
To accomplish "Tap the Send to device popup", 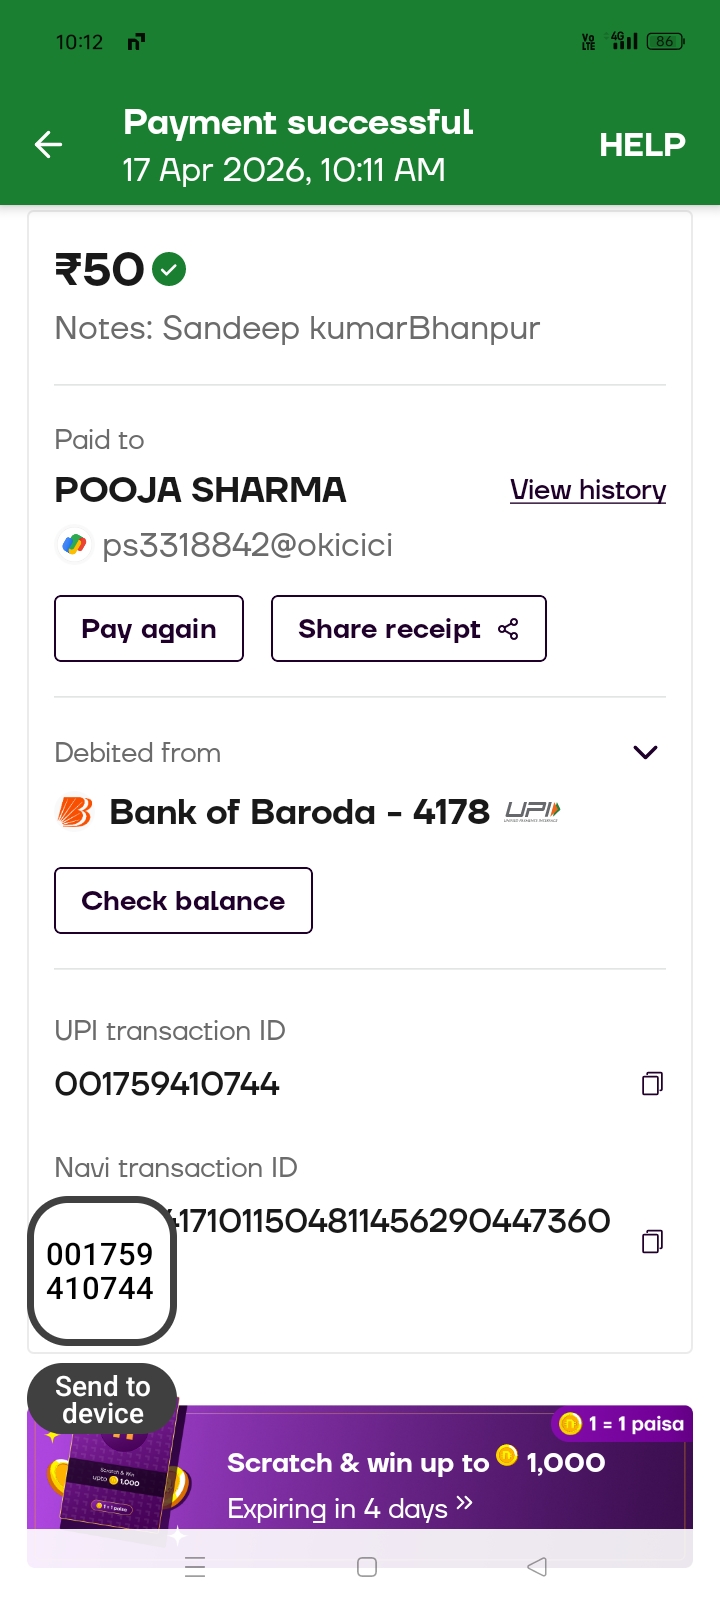I will 102,1399.
